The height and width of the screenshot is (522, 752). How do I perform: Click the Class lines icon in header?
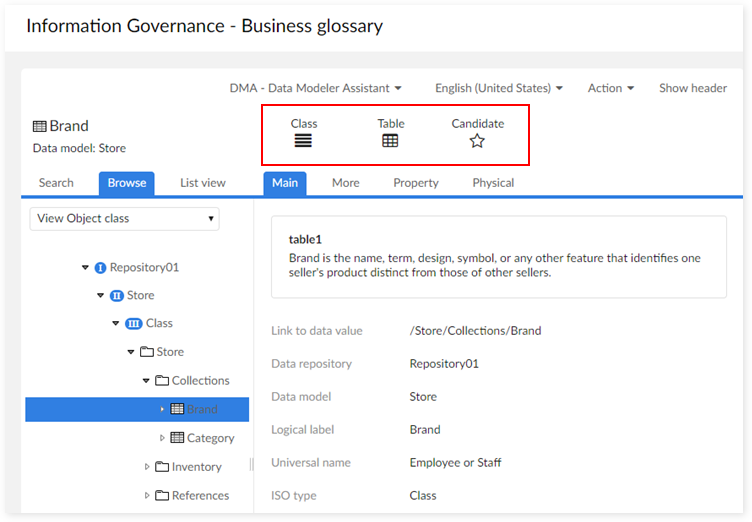303,141
